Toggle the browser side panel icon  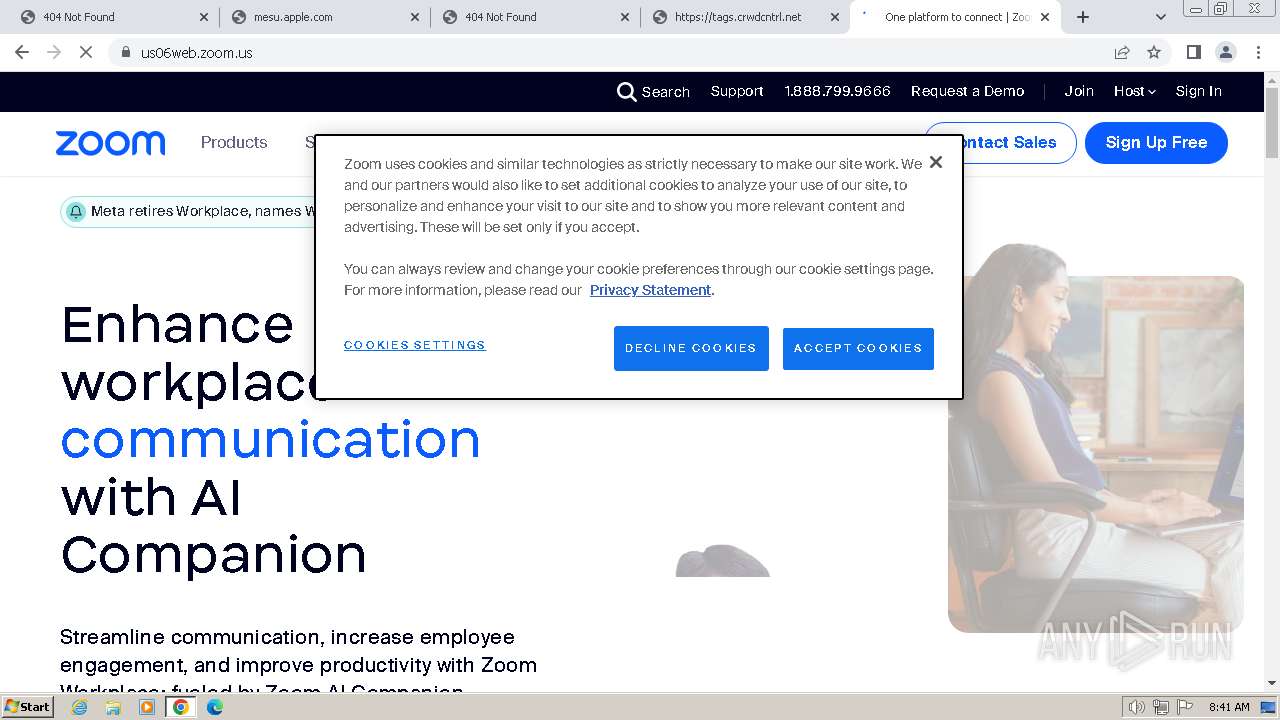1193,52
